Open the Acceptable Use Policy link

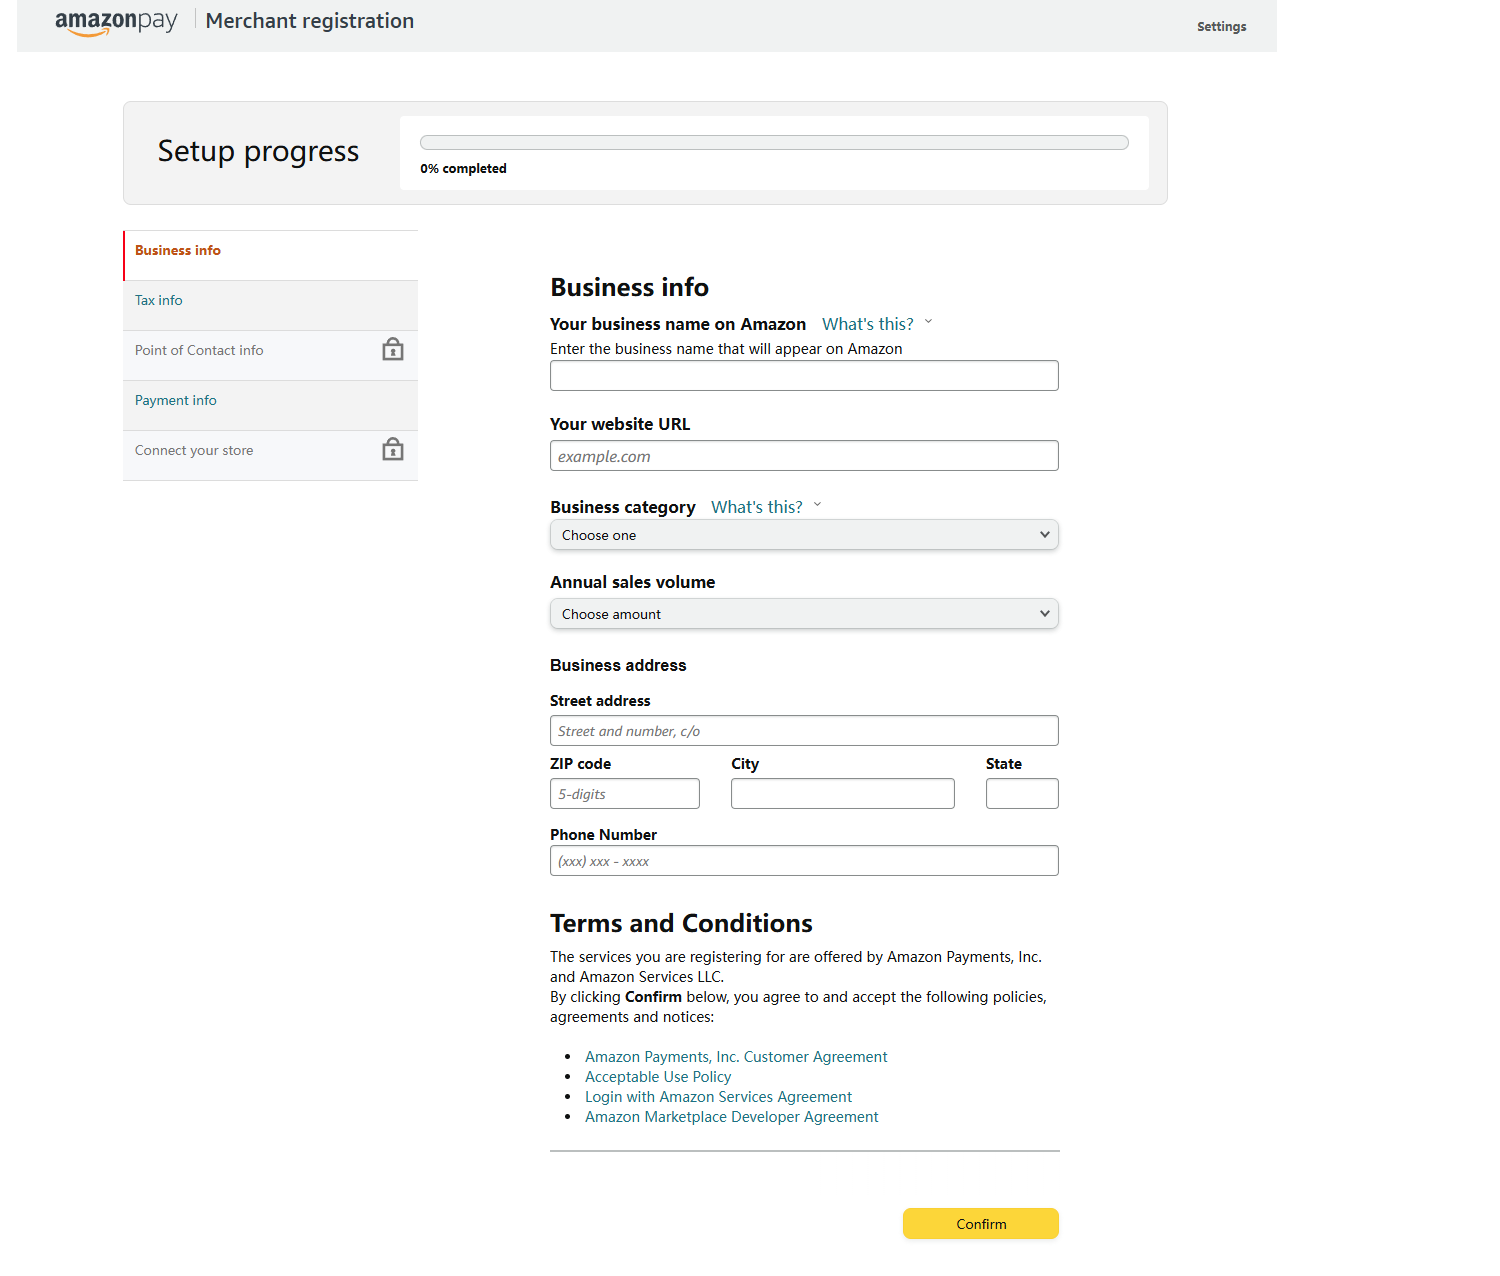pyautogui.click(x=658, y=1077)
